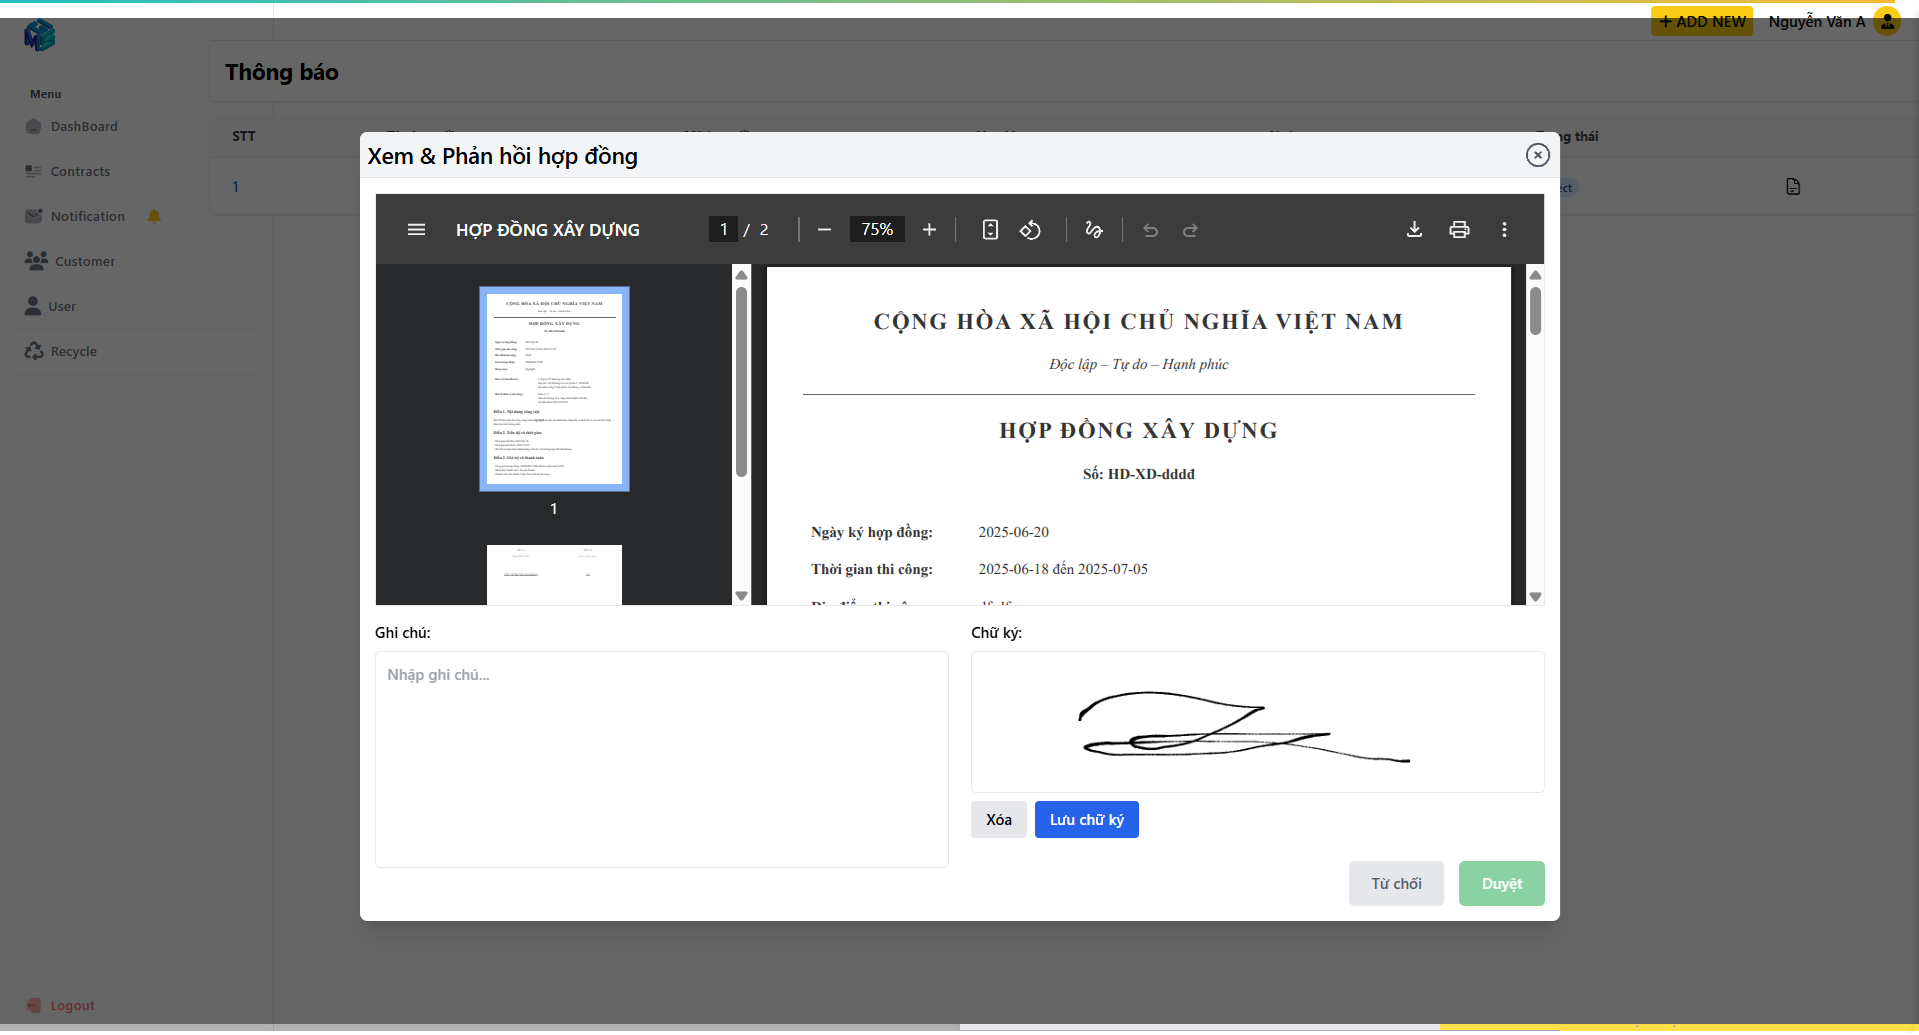Image resolution: width=1919 pixels, height=1035 pixels.
Task: Print the contract PDF
Action: (x=1459, y=230)
